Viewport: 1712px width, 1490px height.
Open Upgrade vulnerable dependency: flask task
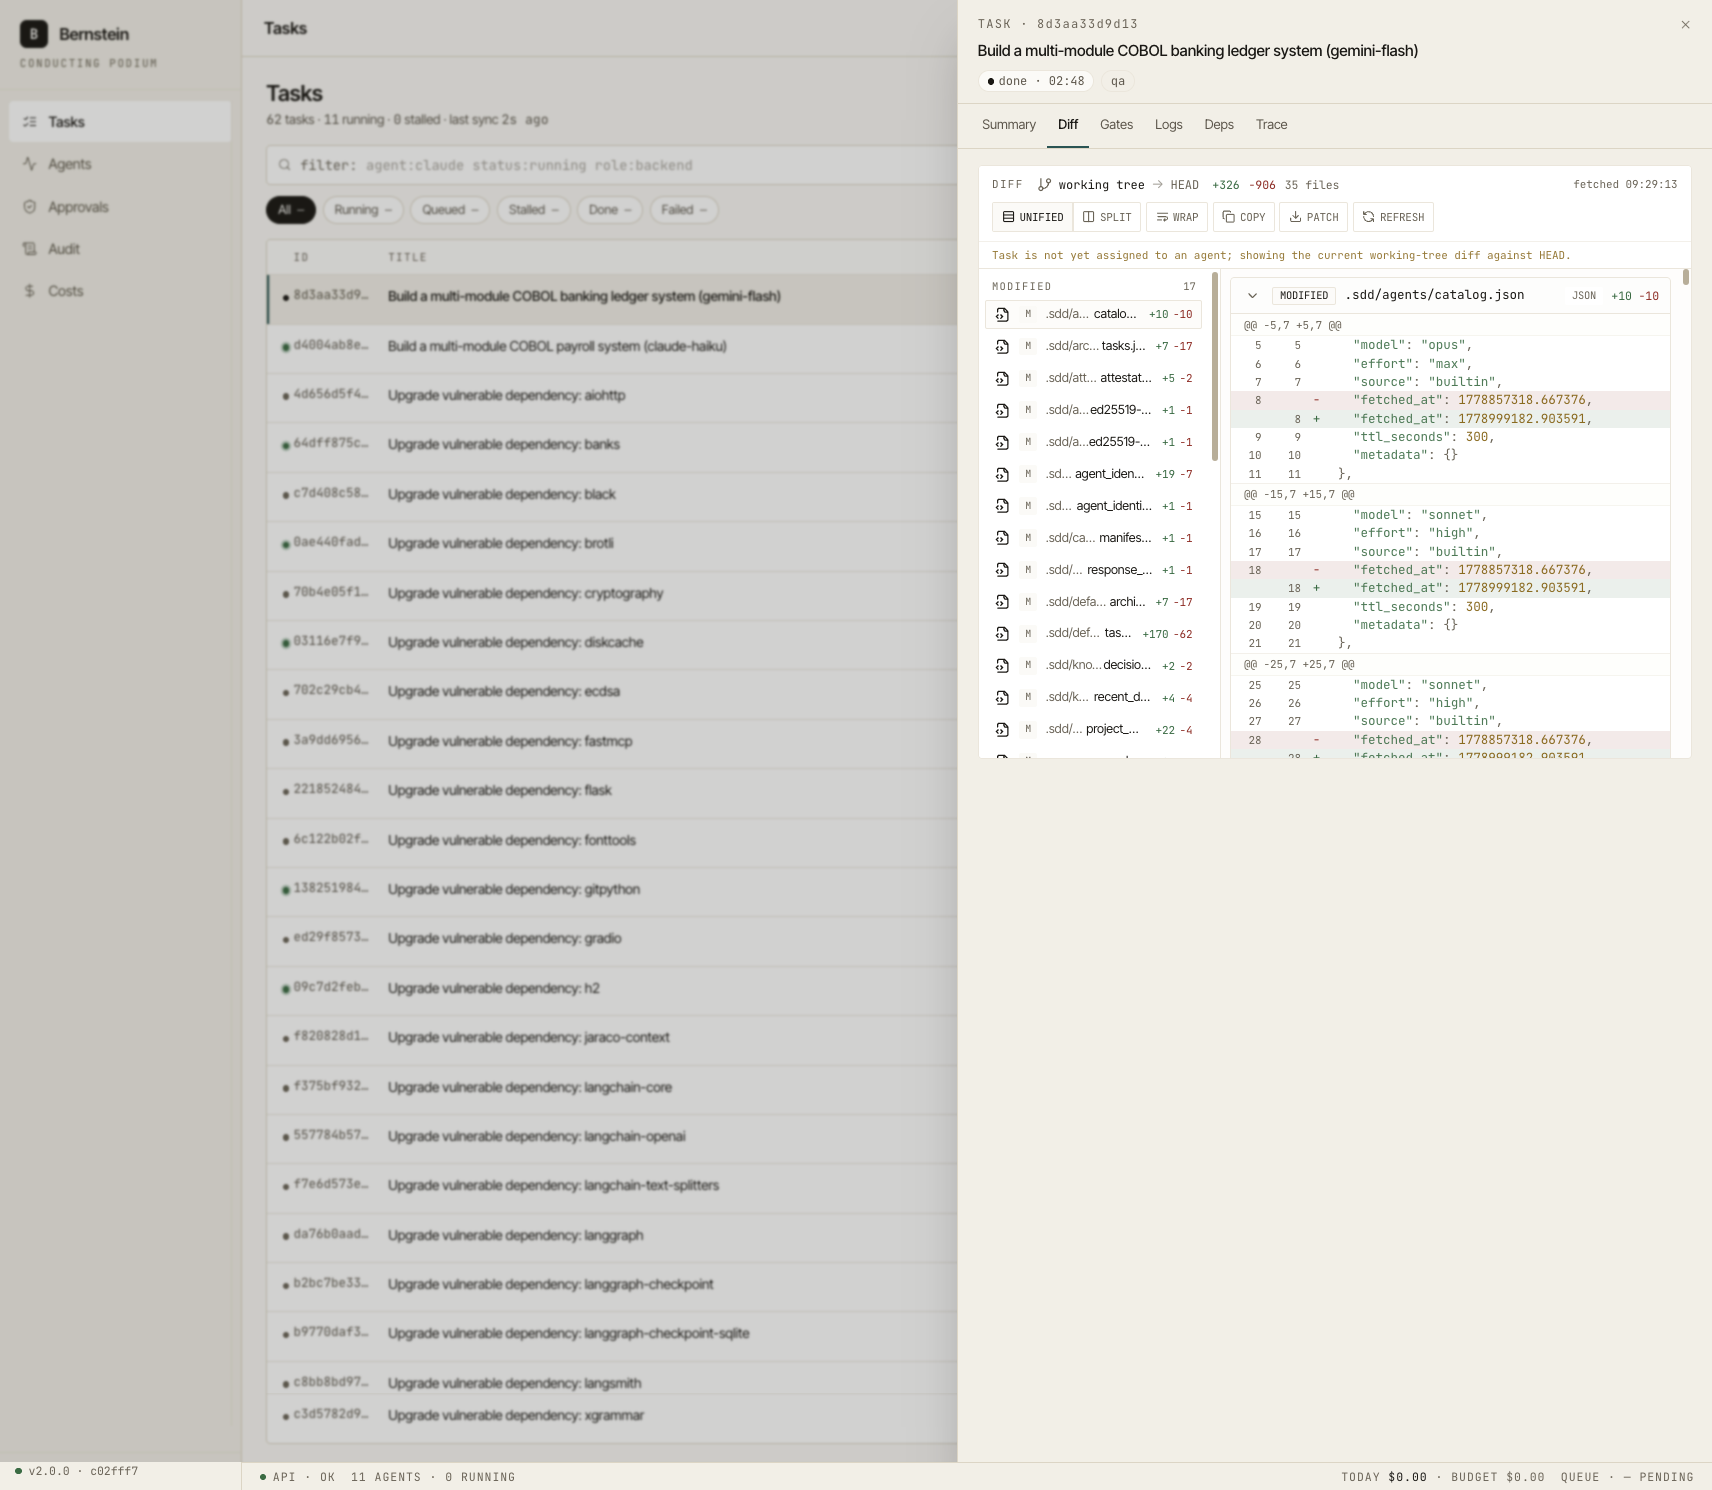click(x=612, y=790)
